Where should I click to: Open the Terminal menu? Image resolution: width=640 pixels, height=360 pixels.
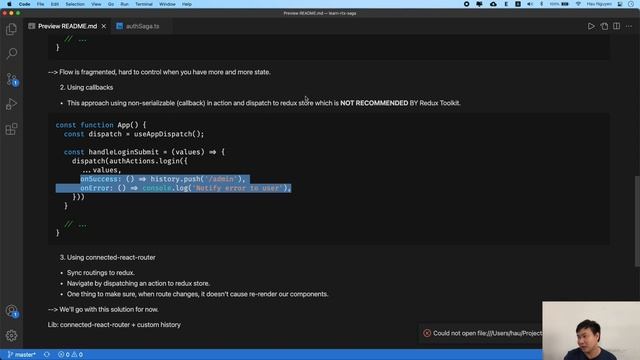click(144, 4)
